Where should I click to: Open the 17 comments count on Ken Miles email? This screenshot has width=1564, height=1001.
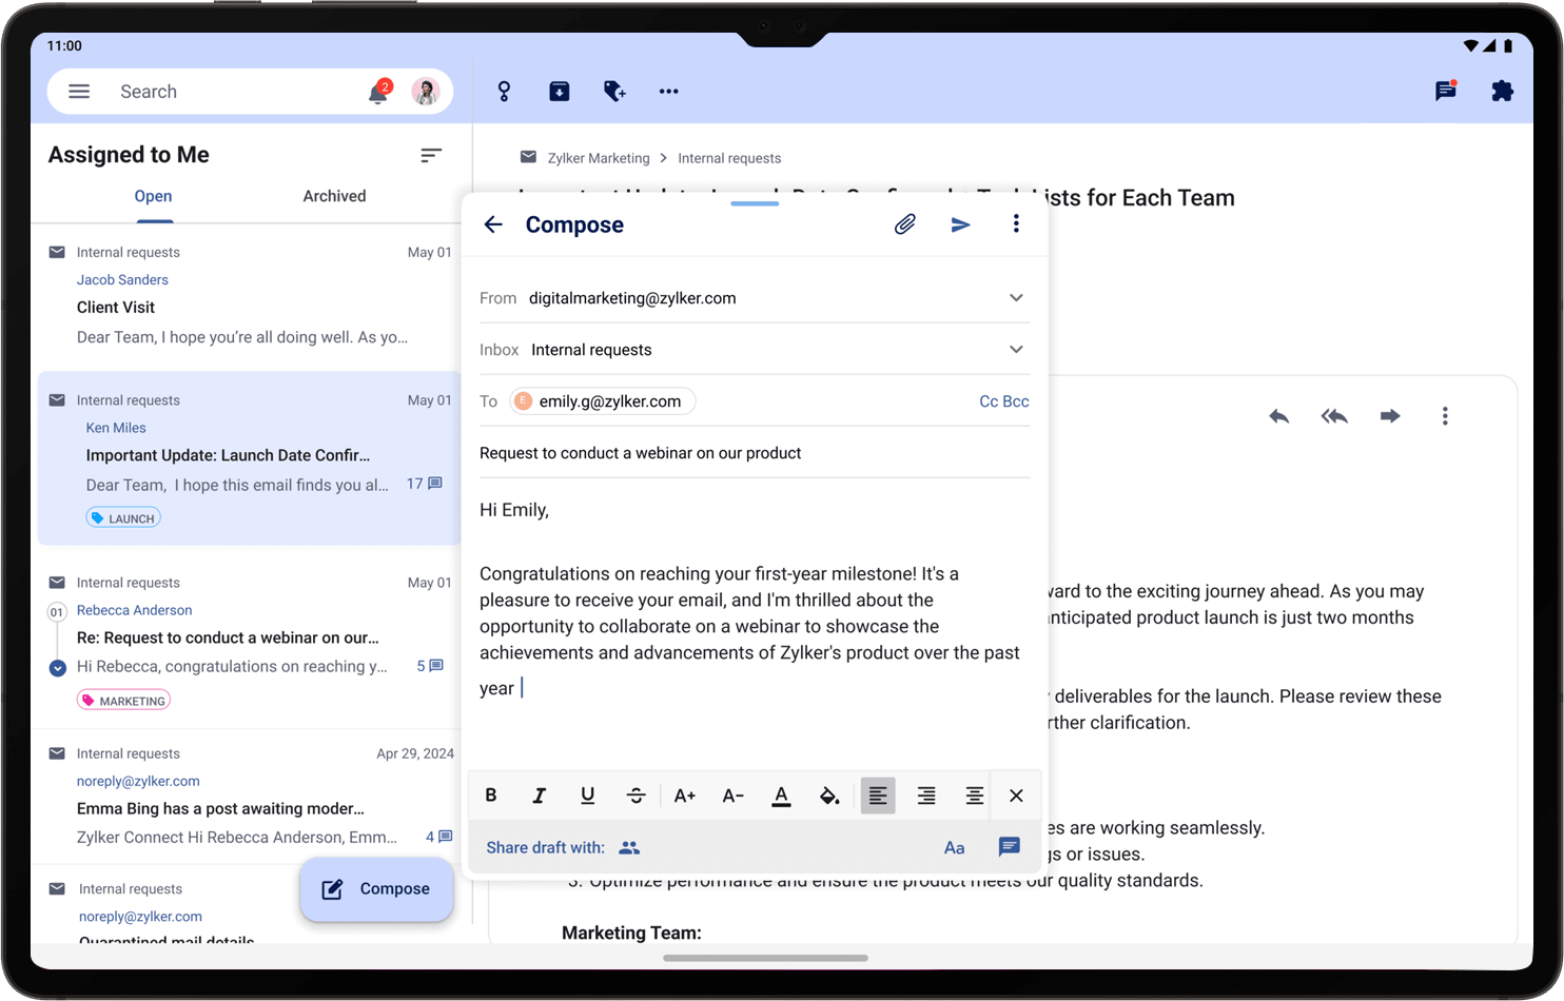[x=424, y=484]
